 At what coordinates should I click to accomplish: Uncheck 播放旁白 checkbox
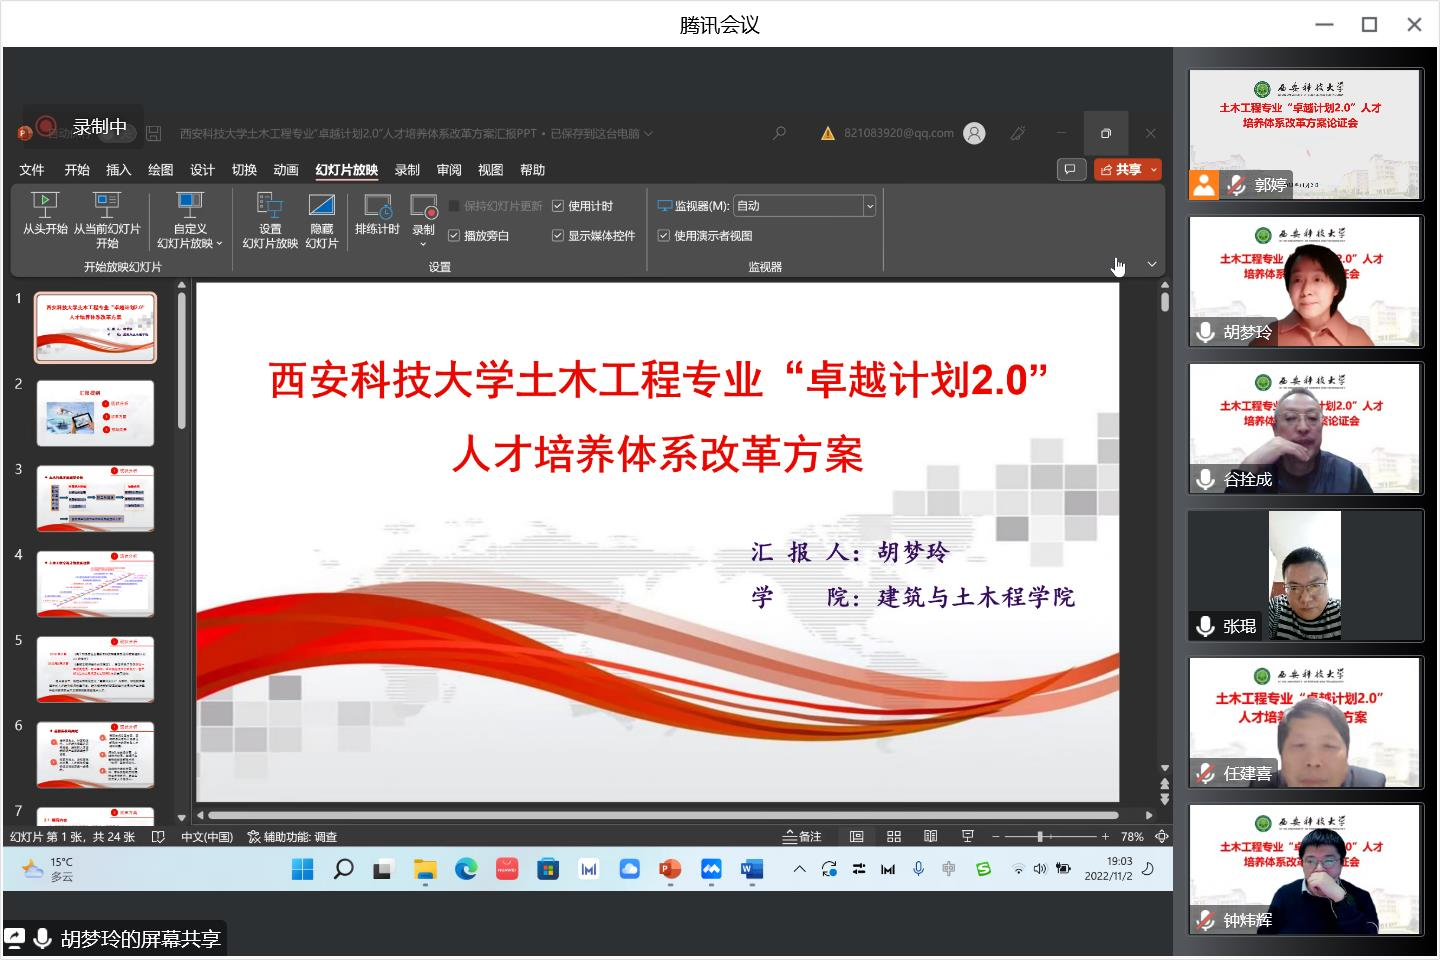point(454,236)
